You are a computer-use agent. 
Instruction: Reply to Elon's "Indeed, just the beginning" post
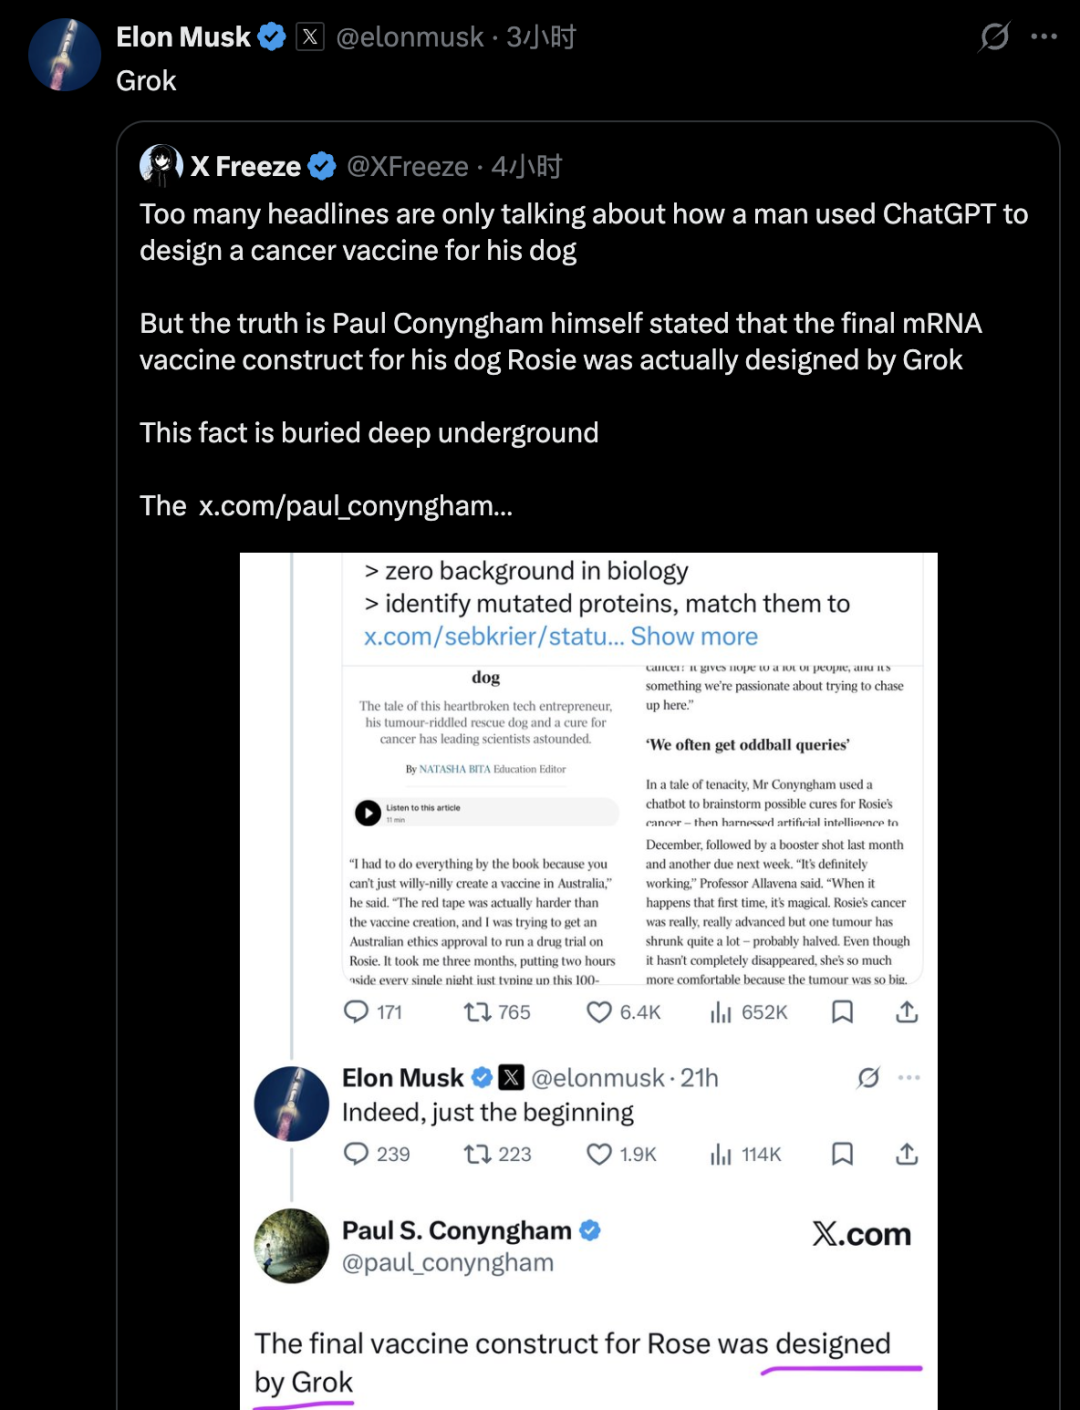(x=356, y=1154)
